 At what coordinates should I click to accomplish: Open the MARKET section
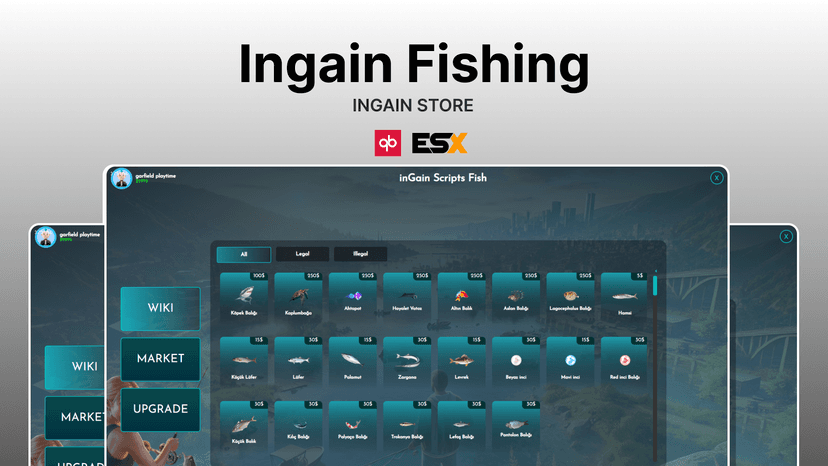coord(161,359)
